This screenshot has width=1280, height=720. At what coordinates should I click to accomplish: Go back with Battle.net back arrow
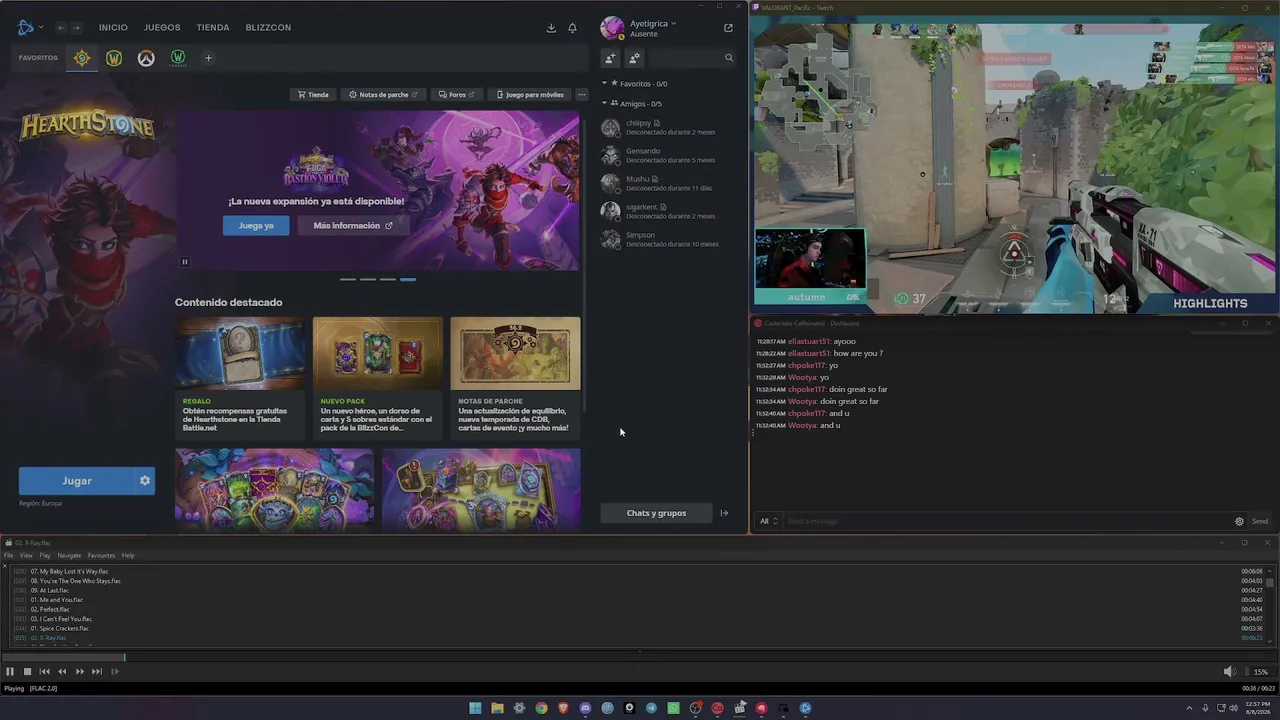(x=61, y=28)
